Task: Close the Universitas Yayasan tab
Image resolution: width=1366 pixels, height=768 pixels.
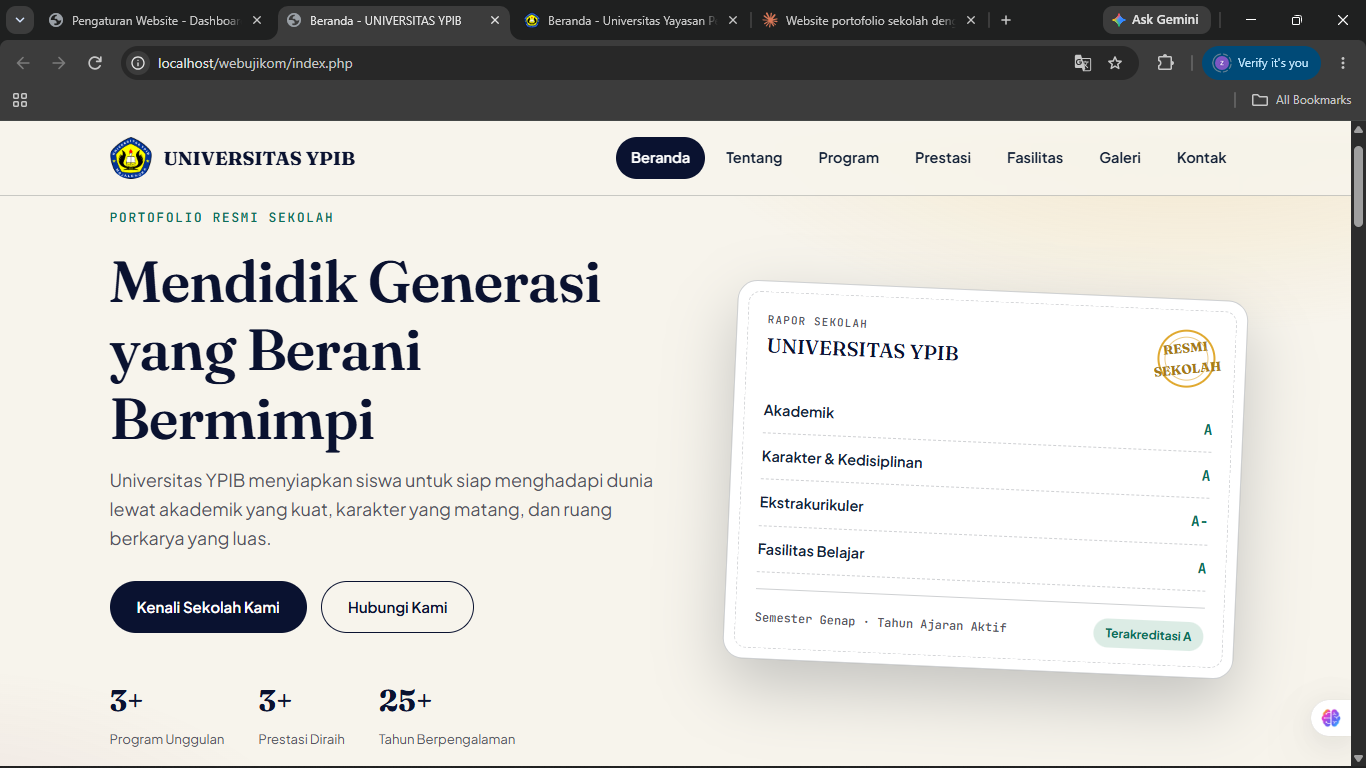Action: click(x=732, y=20)
